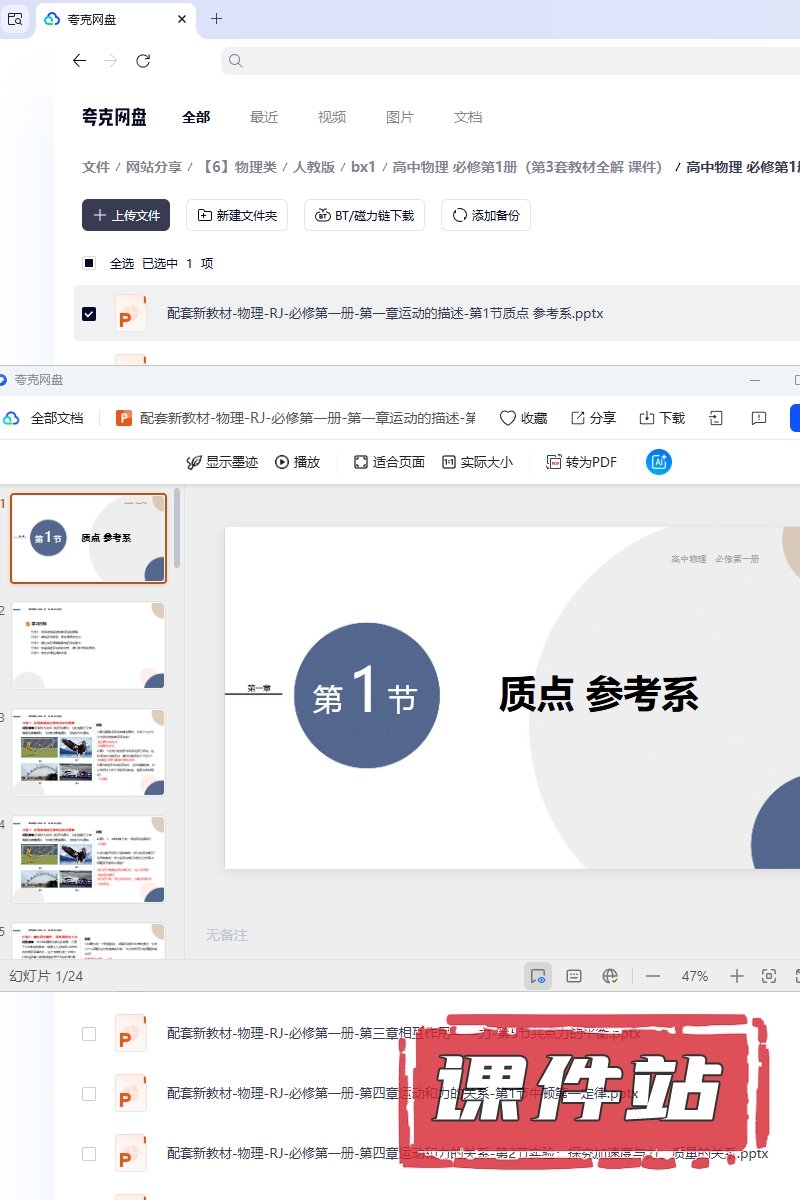
Task: Click 显示墨迹 to show ink
Action: coord(222,462)
